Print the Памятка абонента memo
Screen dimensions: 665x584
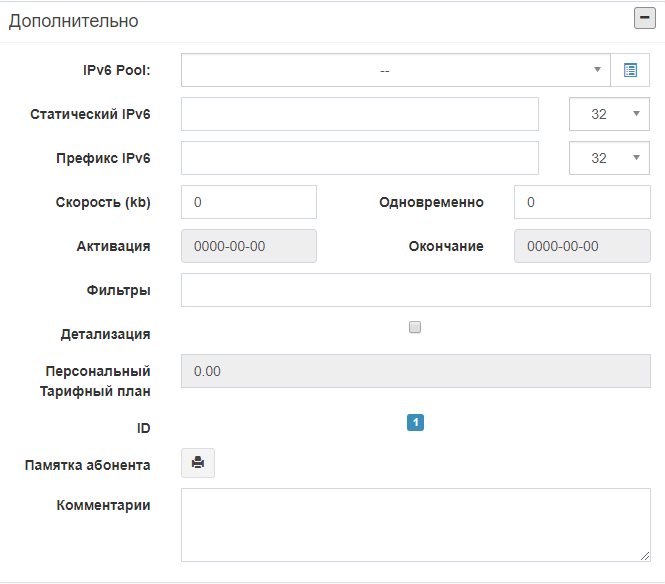pyautogui.click(x=198, y=463)
